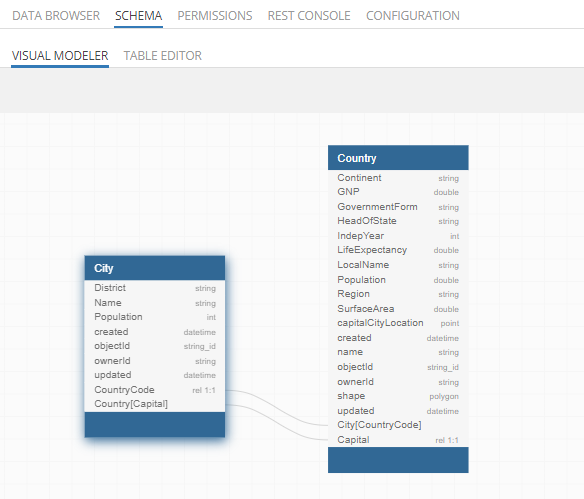Select the City[CountryCode] row in Country
The height and width of the screenshot is (499, 584).
398,425
